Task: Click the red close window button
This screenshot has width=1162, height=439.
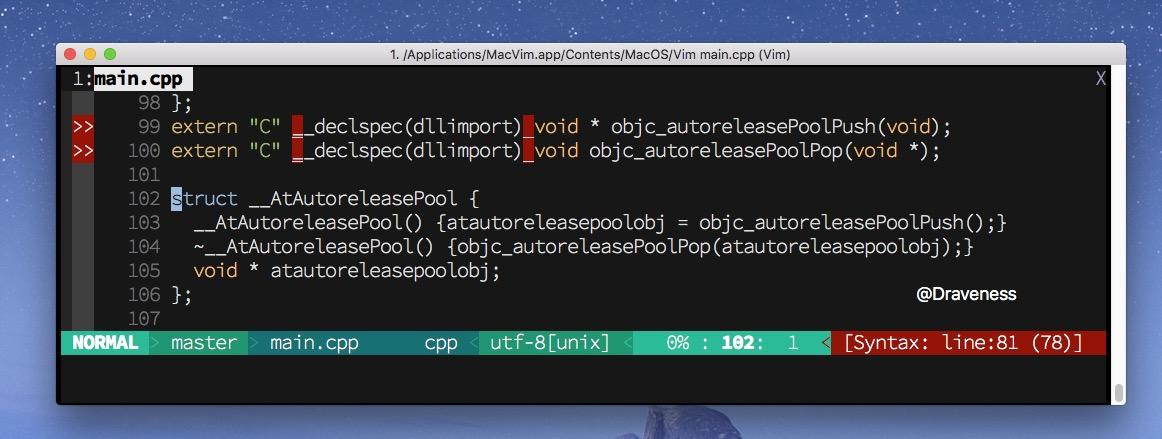Action: click(70, 54)
